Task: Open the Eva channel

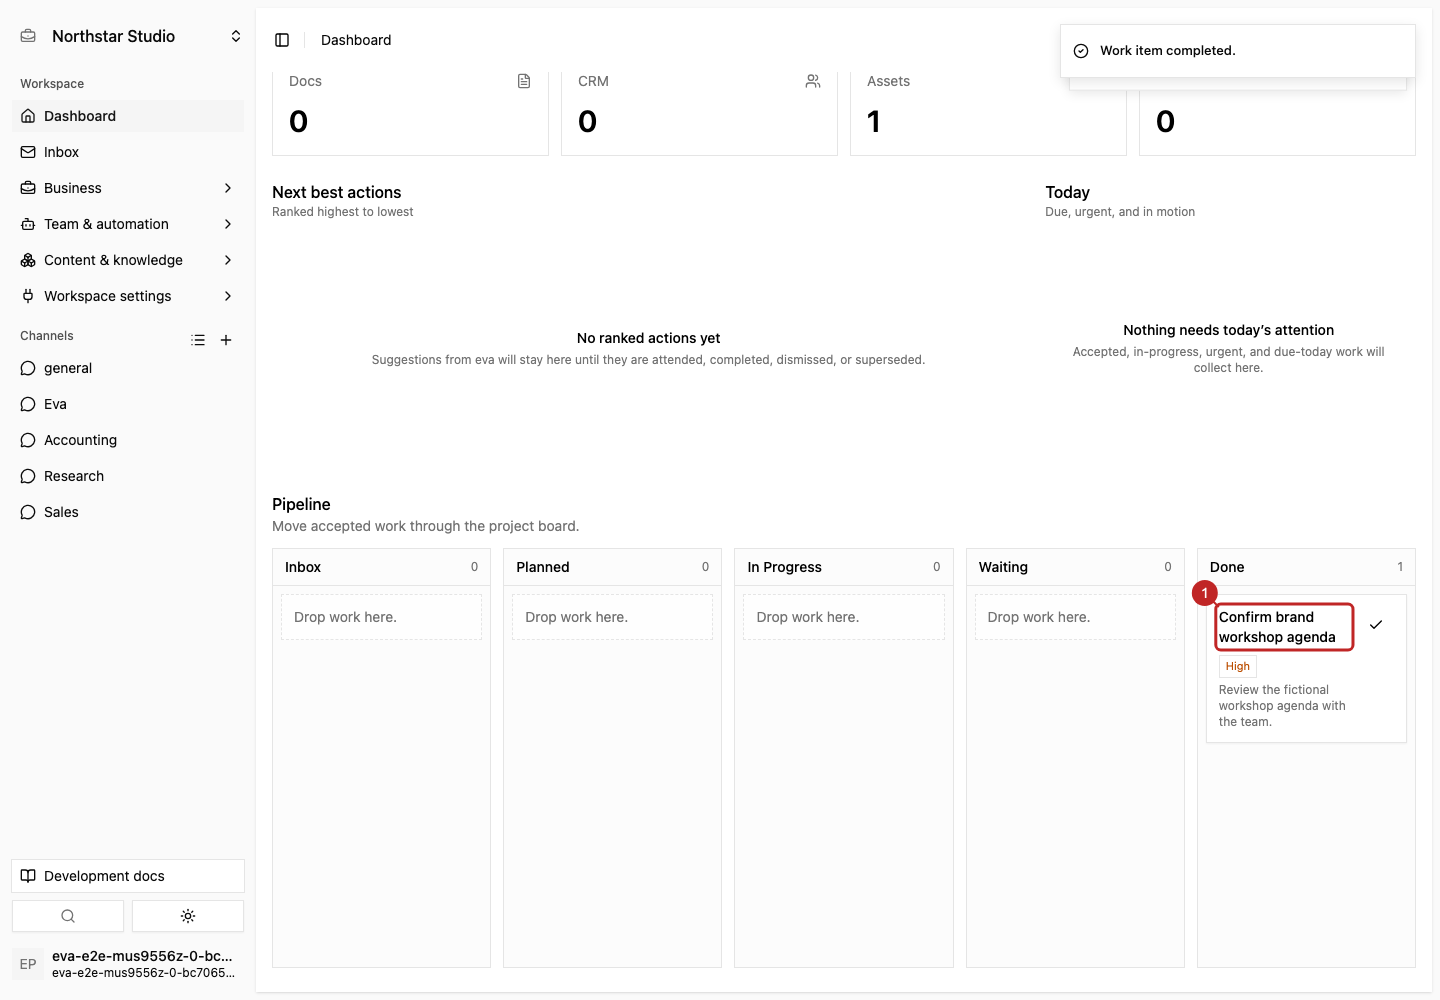Action: pyautogui.click(x=128, y=404)
